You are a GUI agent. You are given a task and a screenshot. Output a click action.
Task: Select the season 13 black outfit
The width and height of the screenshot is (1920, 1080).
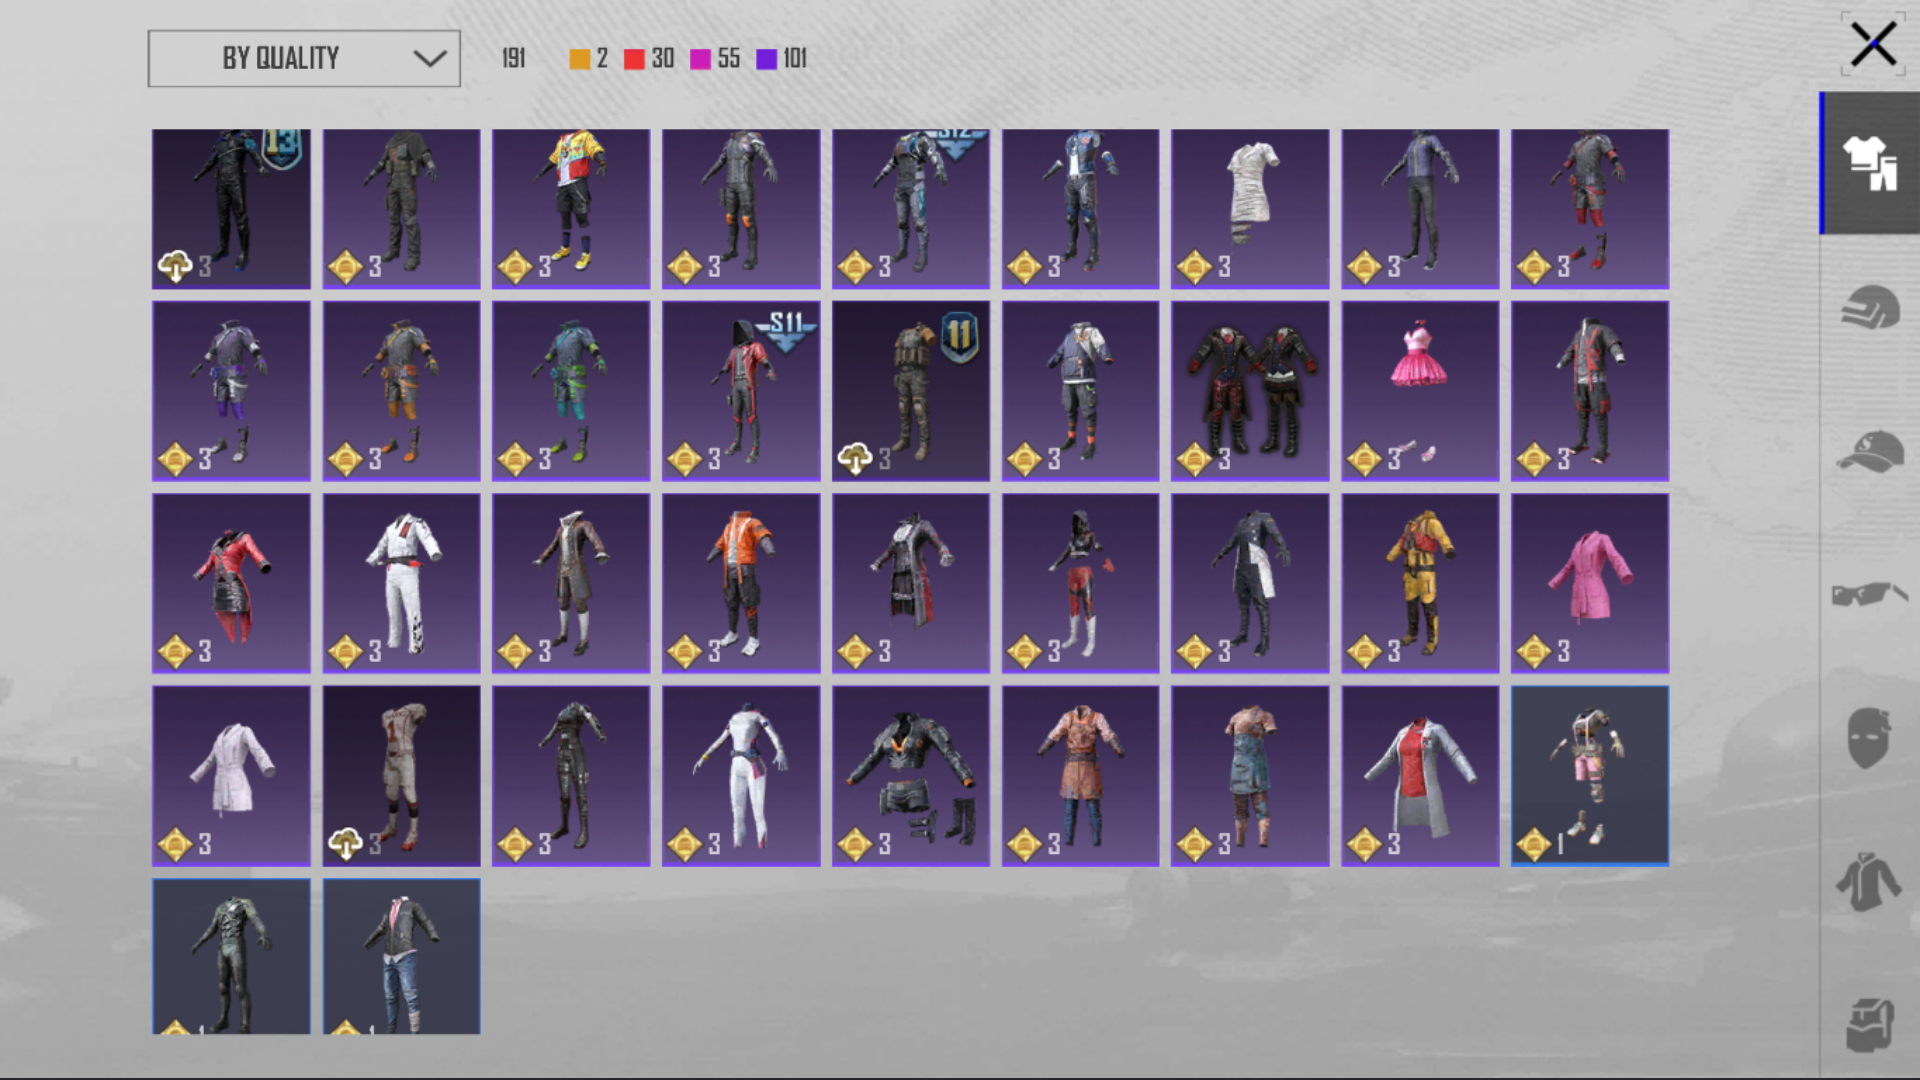tap(231, 209)
